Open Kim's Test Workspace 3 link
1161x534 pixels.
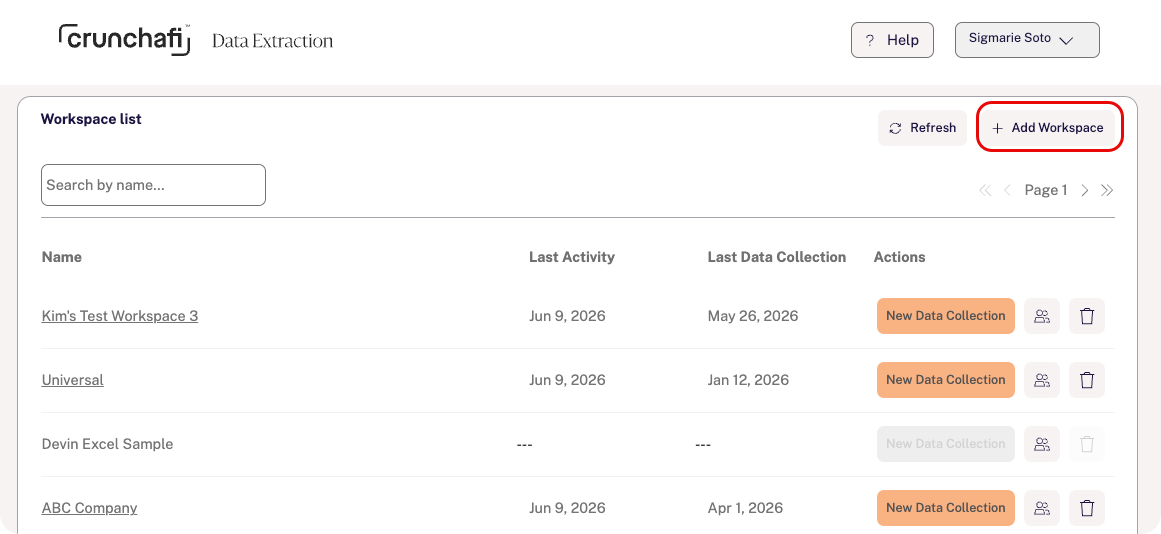click(120, 316)
